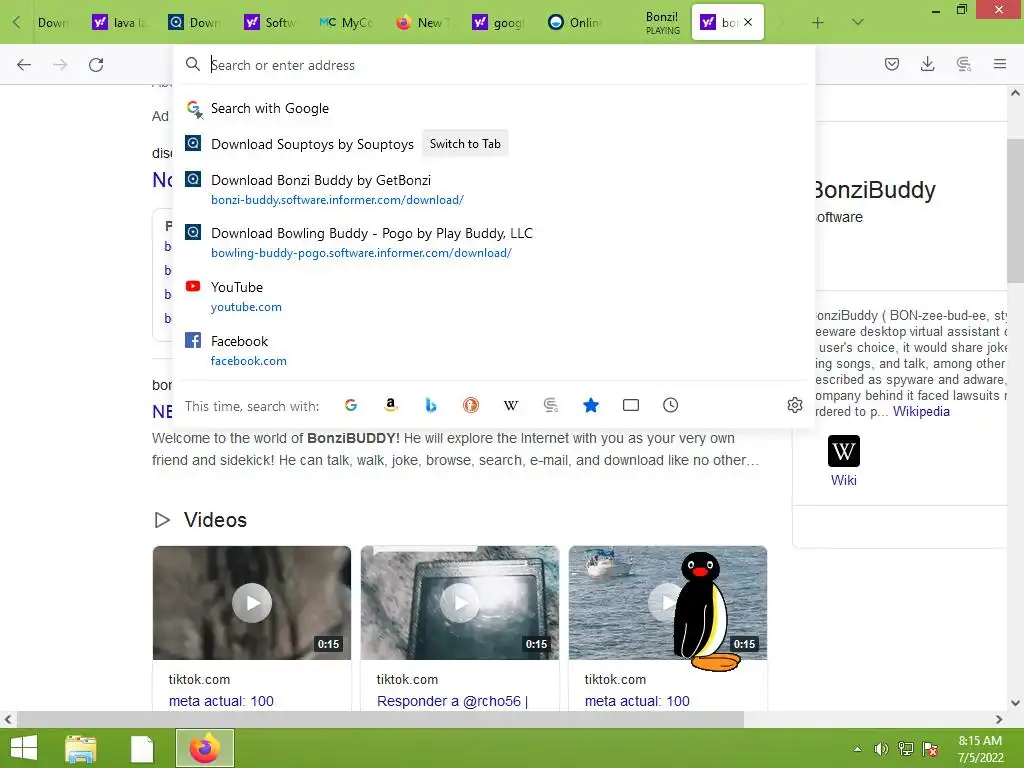This screenshot has width=1024, height=768.
Task: Search history using the clock icon
Action: pos(671,406)
